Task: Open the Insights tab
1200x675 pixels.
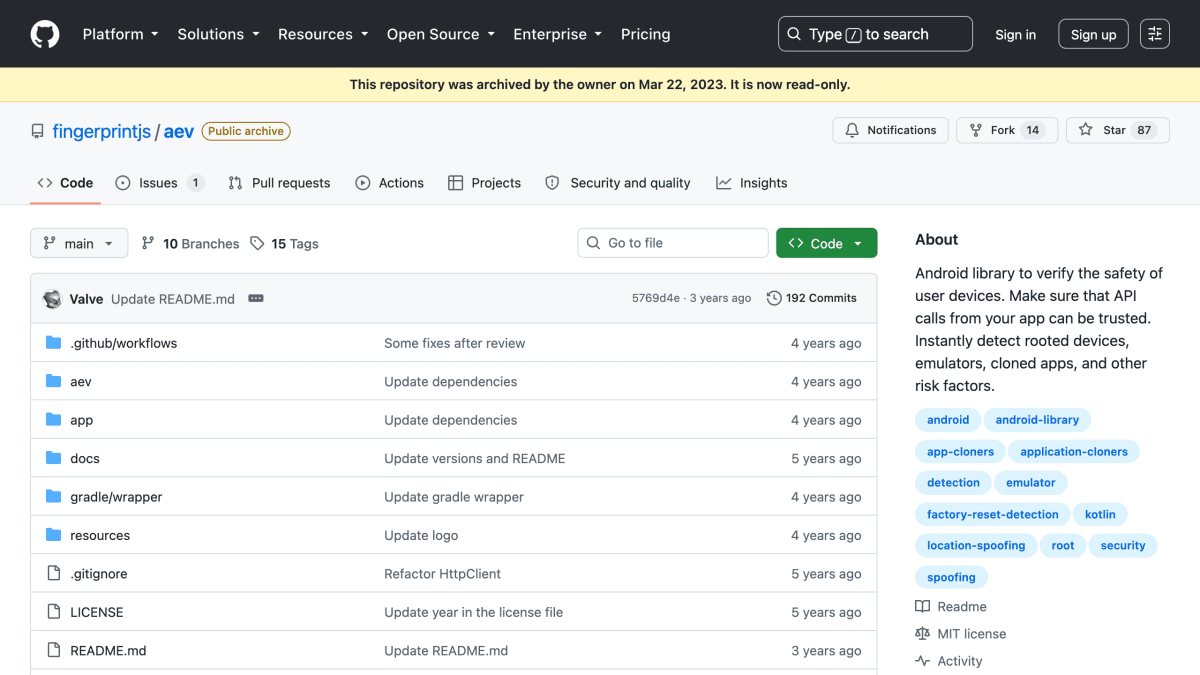Action: (x=752, y=183)
